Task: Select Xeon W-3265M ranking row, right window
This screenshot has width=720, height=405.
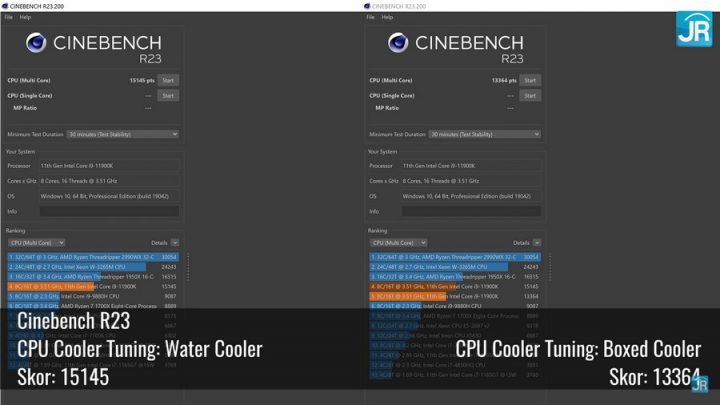Action: pos(455,267)
